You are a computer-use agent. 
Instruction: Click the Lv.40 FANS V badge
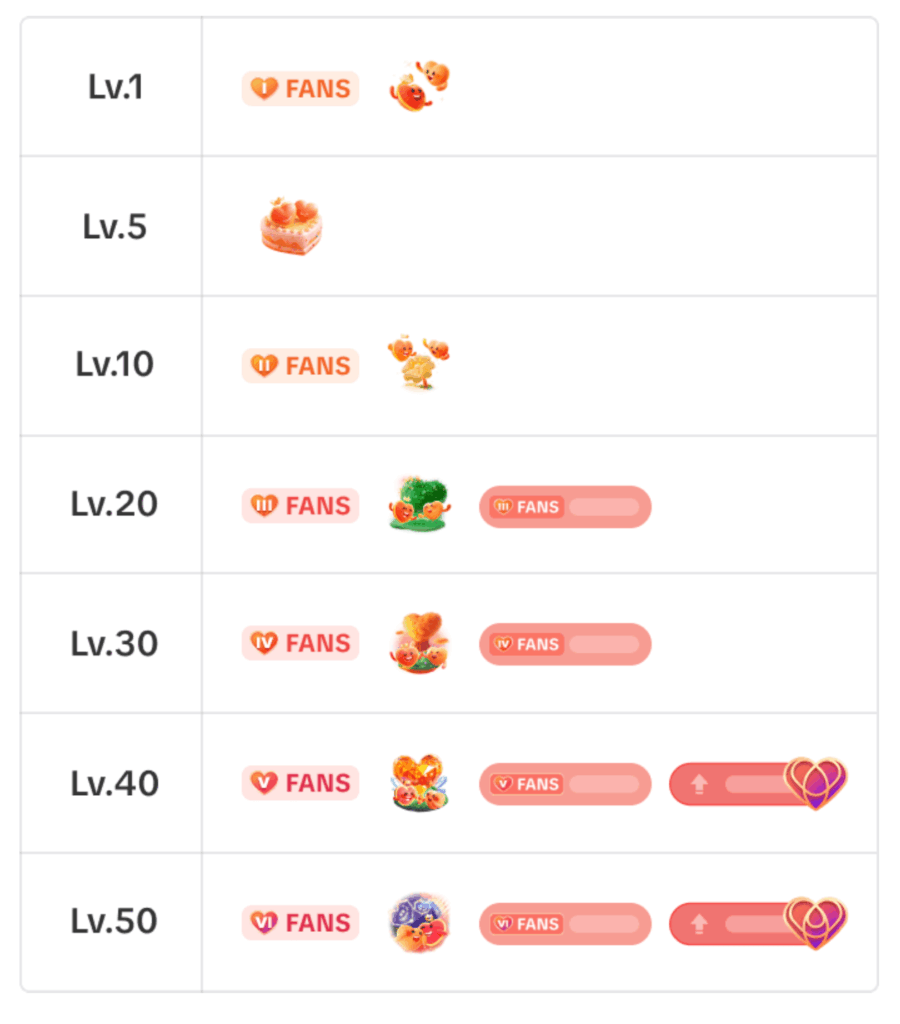coord(300,783)
